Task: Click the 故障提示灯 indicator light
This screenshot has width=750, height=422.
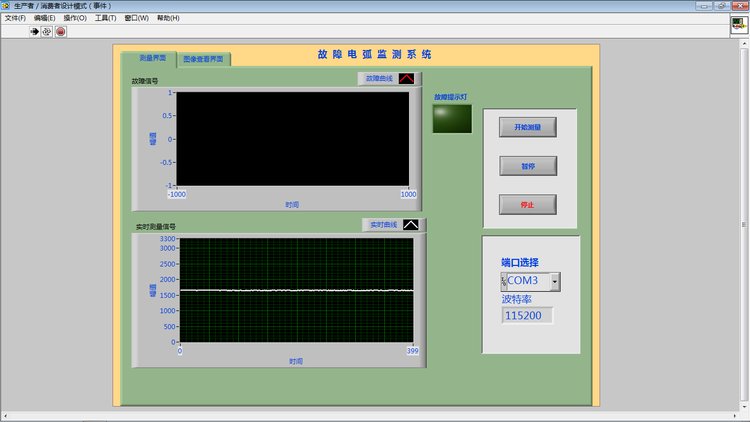Action: coord(451,118)
